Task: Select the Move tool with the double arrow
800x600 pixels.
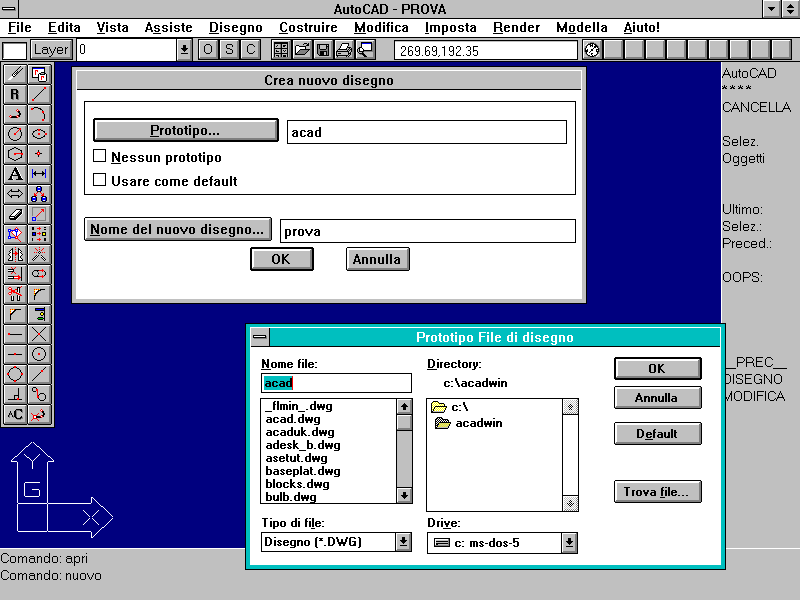Action: click(15, 194)
